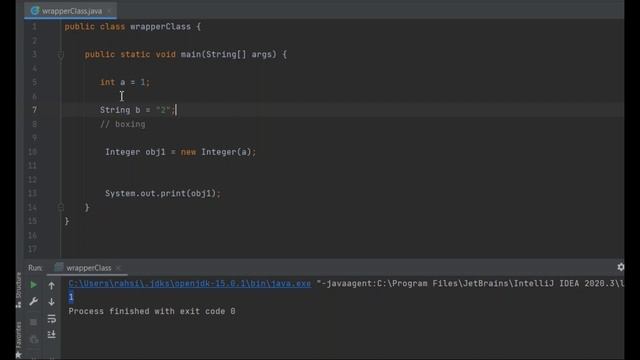The image size is (640, 360).
Task: Click the Run: label of tool window
Action: [x=35, y=268]
